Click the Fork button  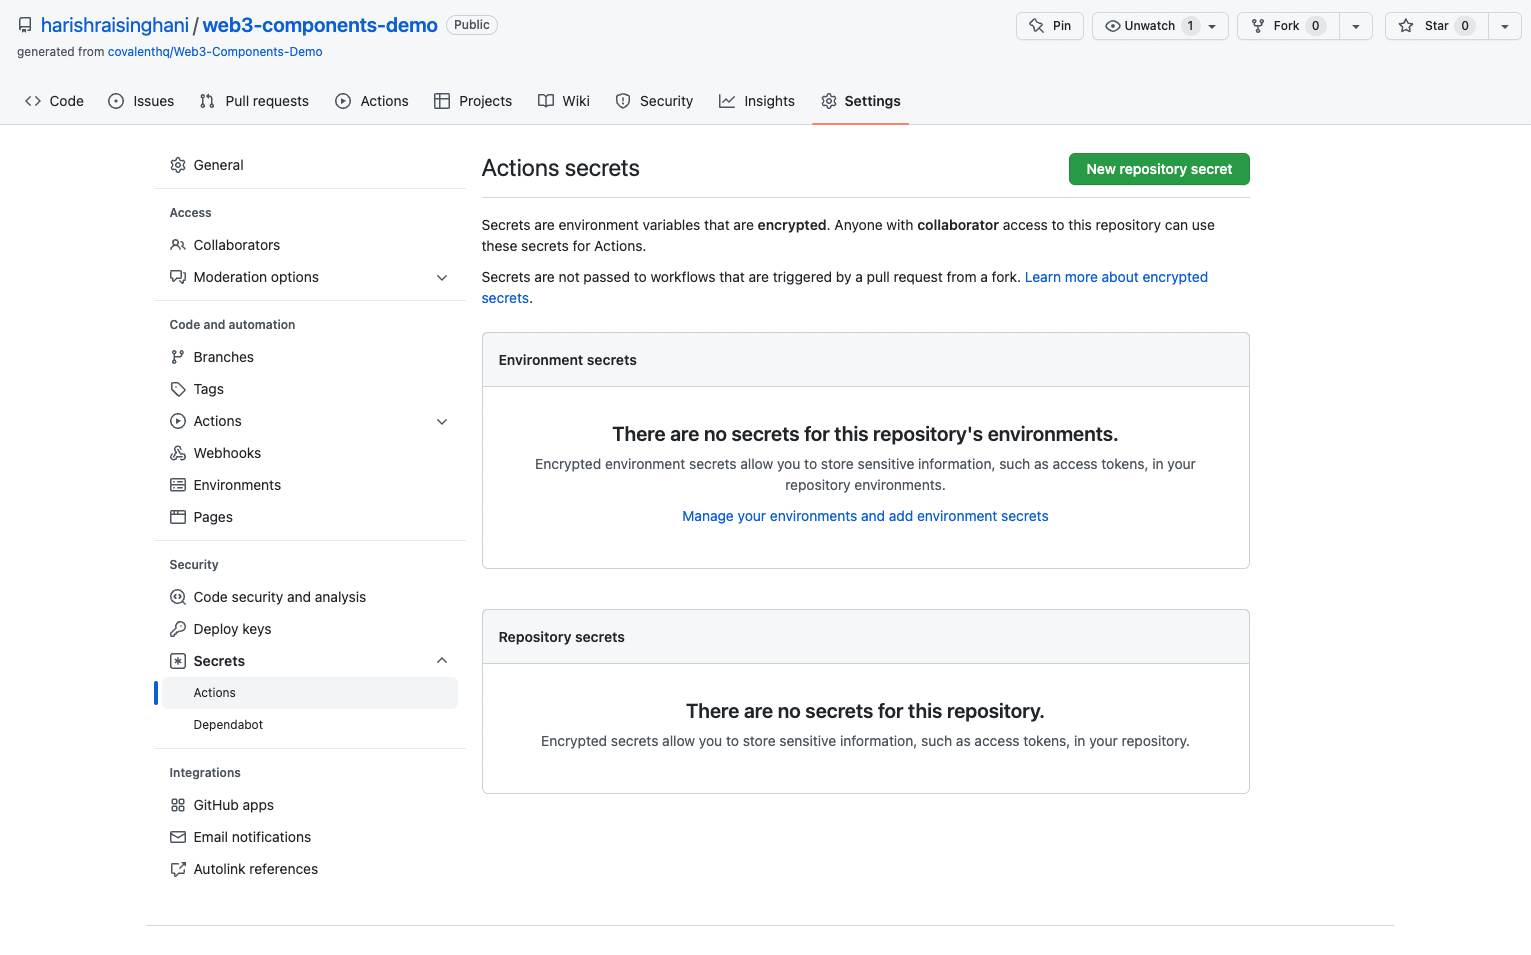pos(1288,26)
